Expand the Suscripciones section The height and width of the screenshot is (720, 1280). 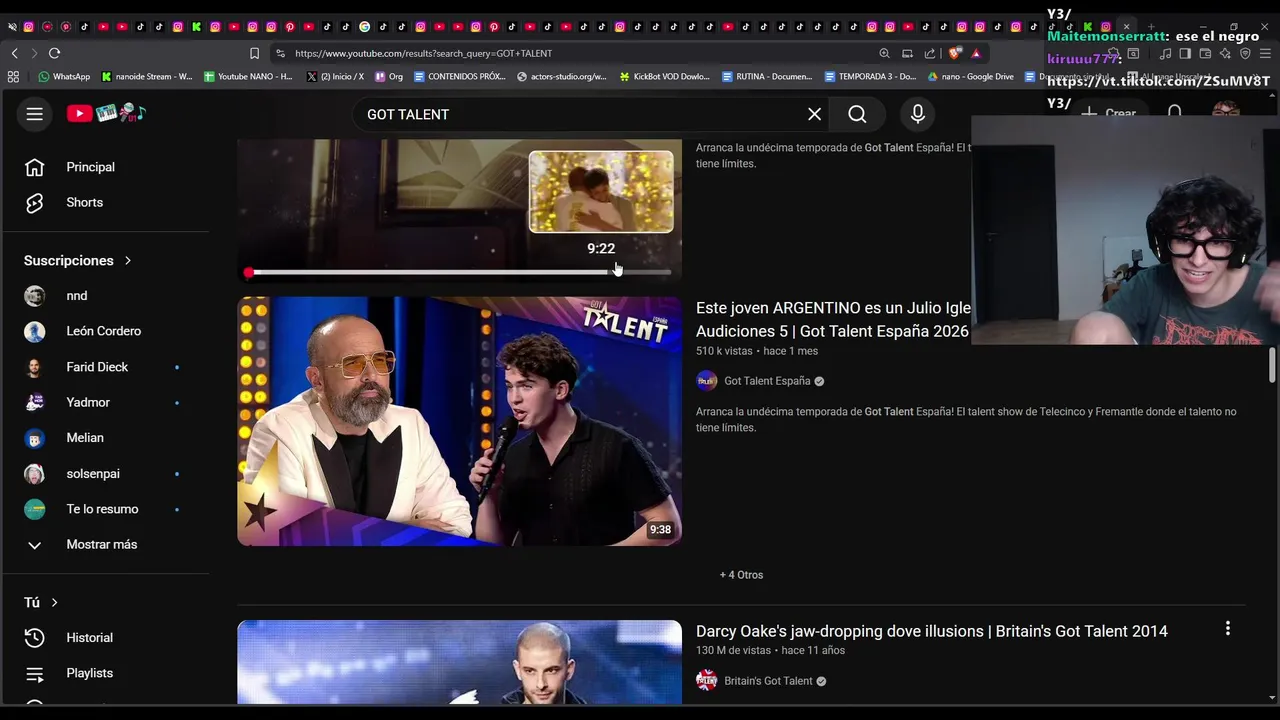pos(78,260)
